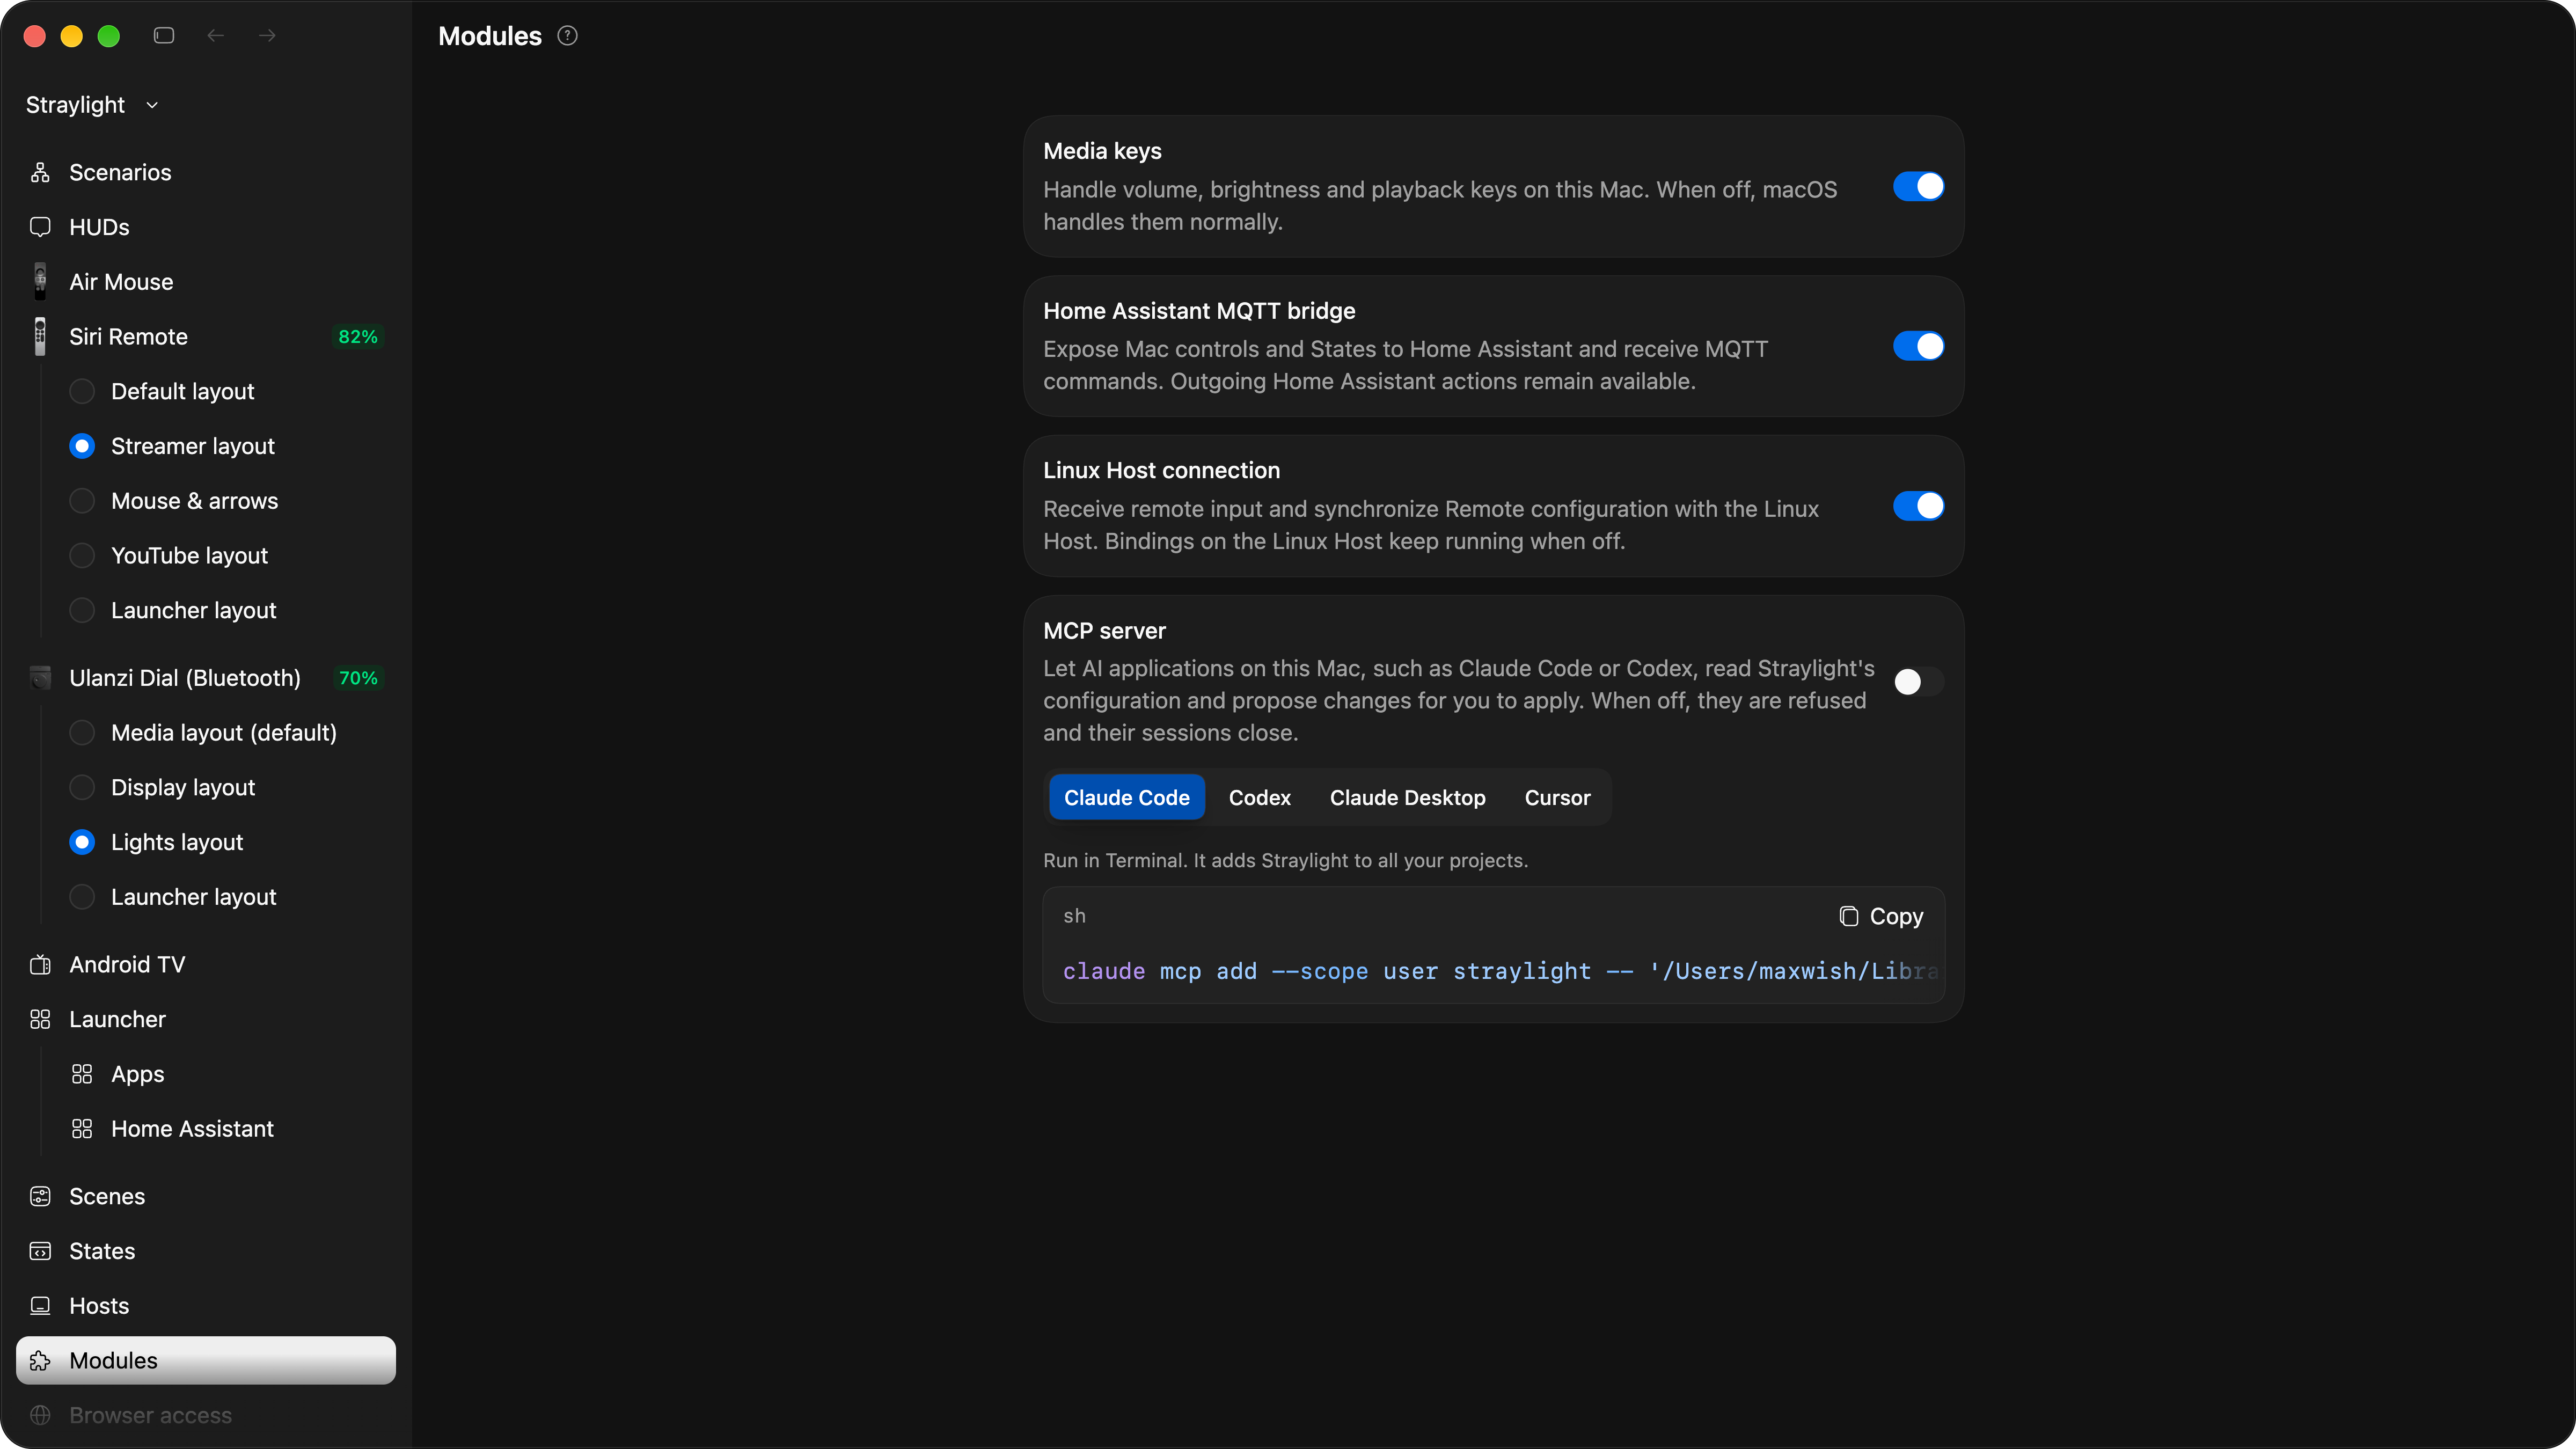This screenshot has height=1449, width=2576.
Task: Open the Browser access globe icon
Action: coord(40,1416)
